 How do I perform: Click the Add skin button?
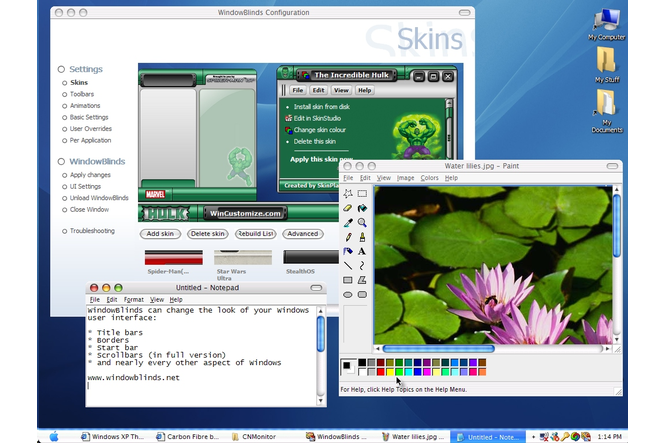click(160, 234)
